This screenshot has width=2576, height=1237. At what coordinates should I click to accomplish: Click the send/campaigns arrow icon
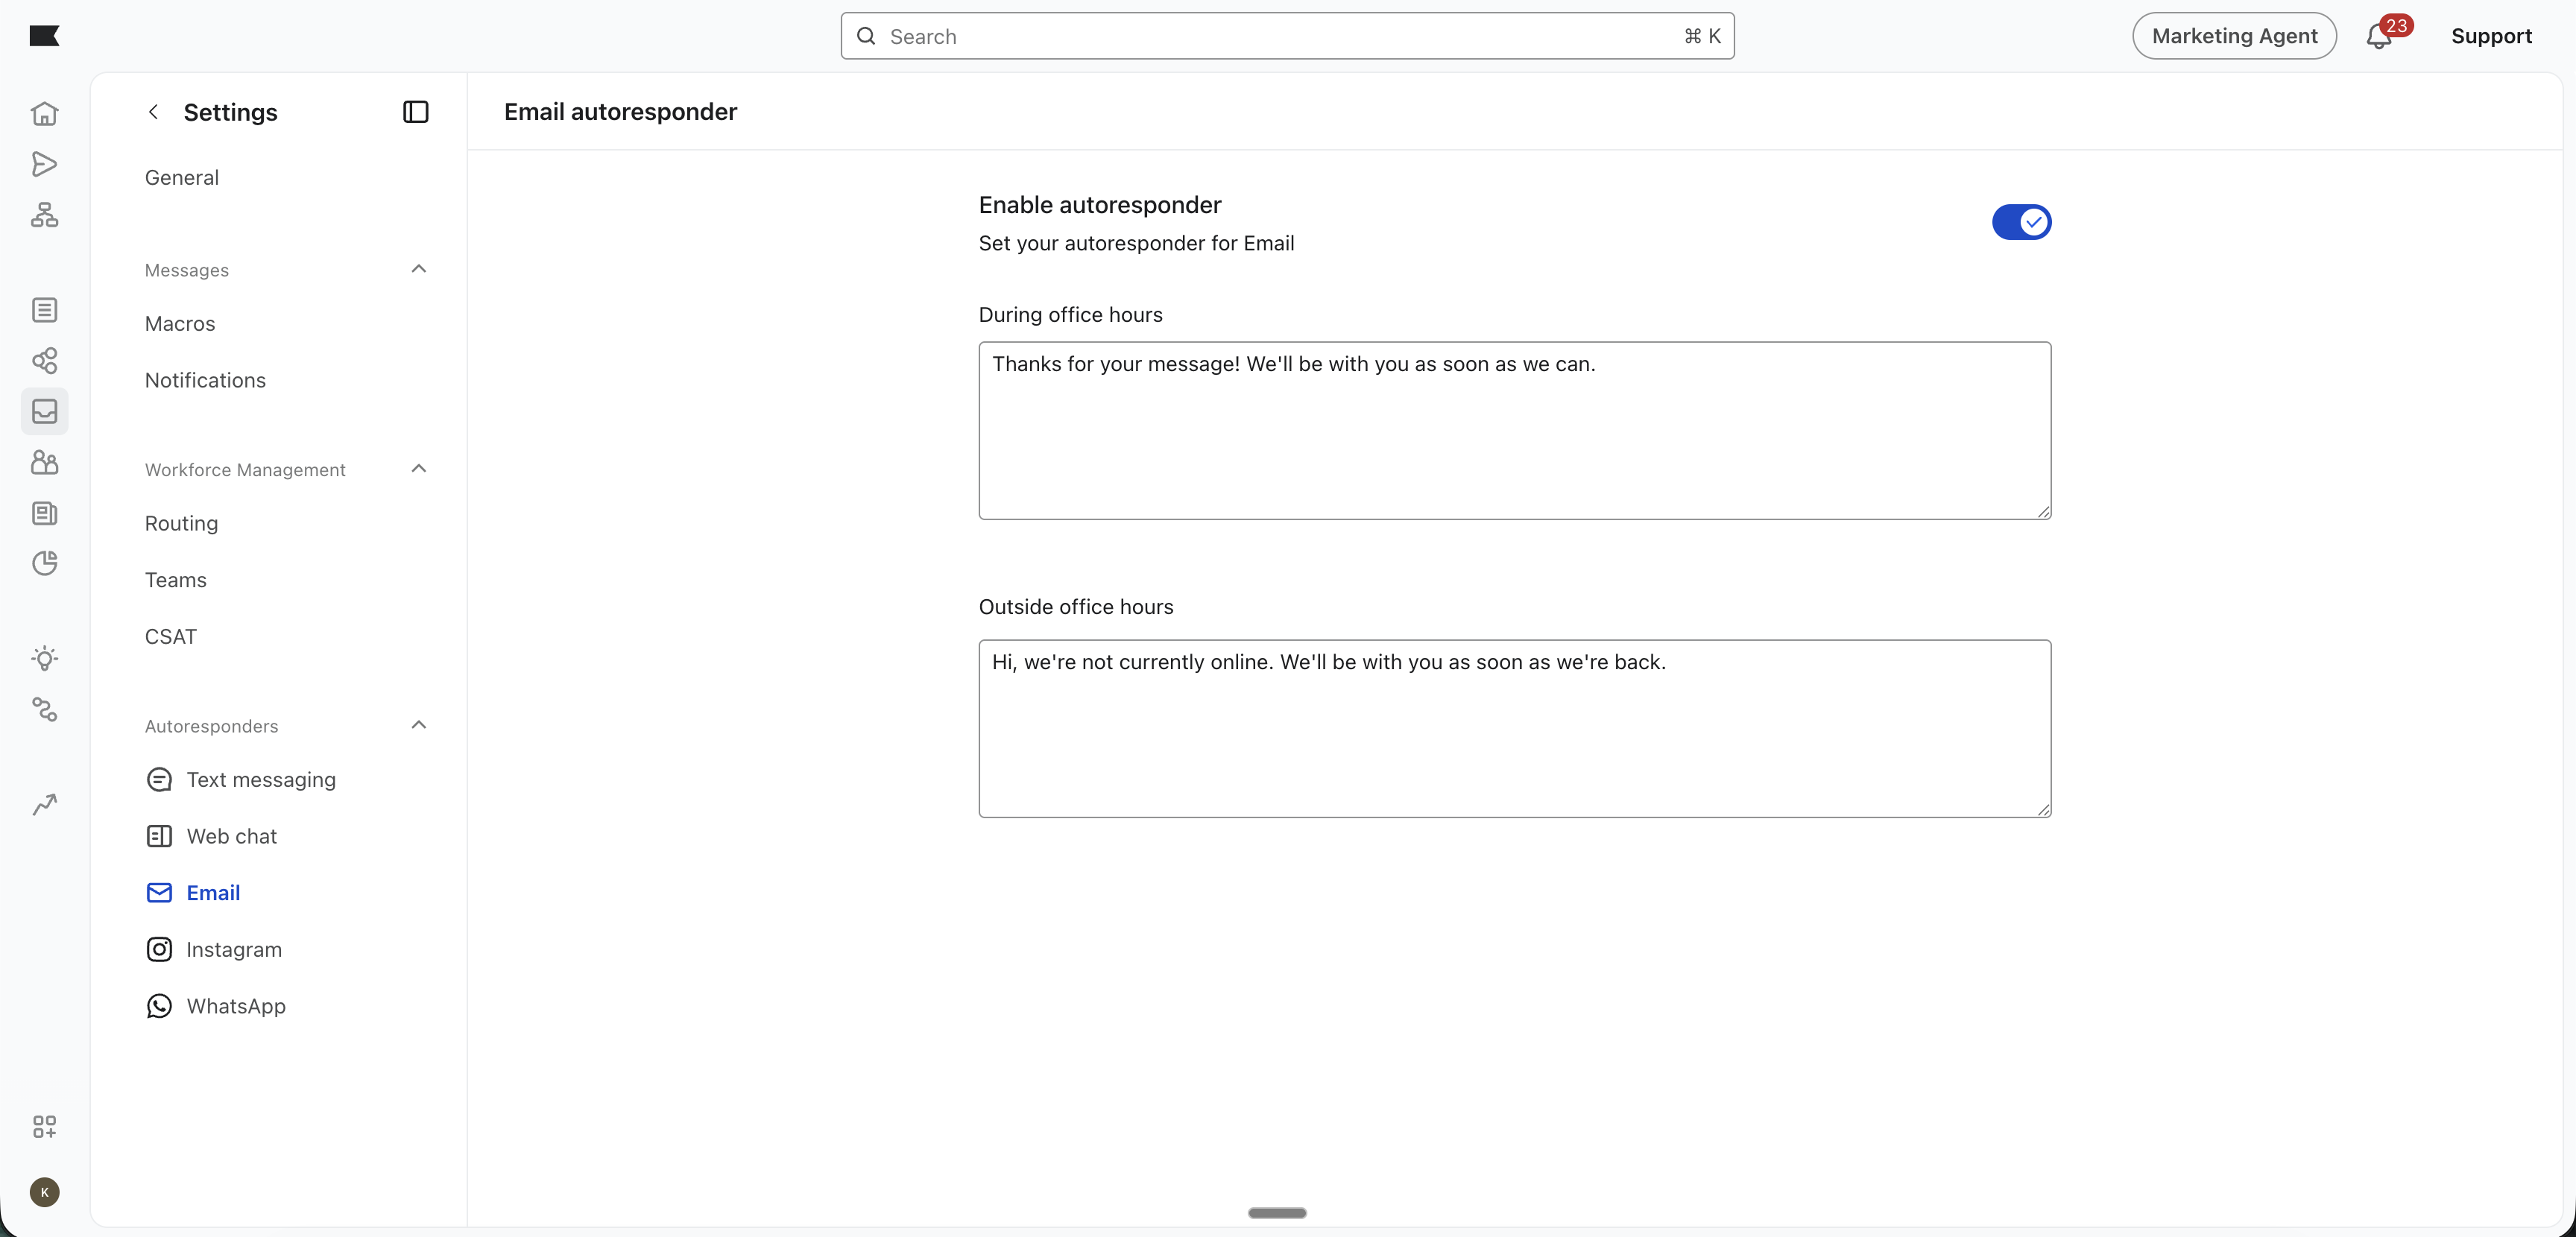(x=44, y=164)
